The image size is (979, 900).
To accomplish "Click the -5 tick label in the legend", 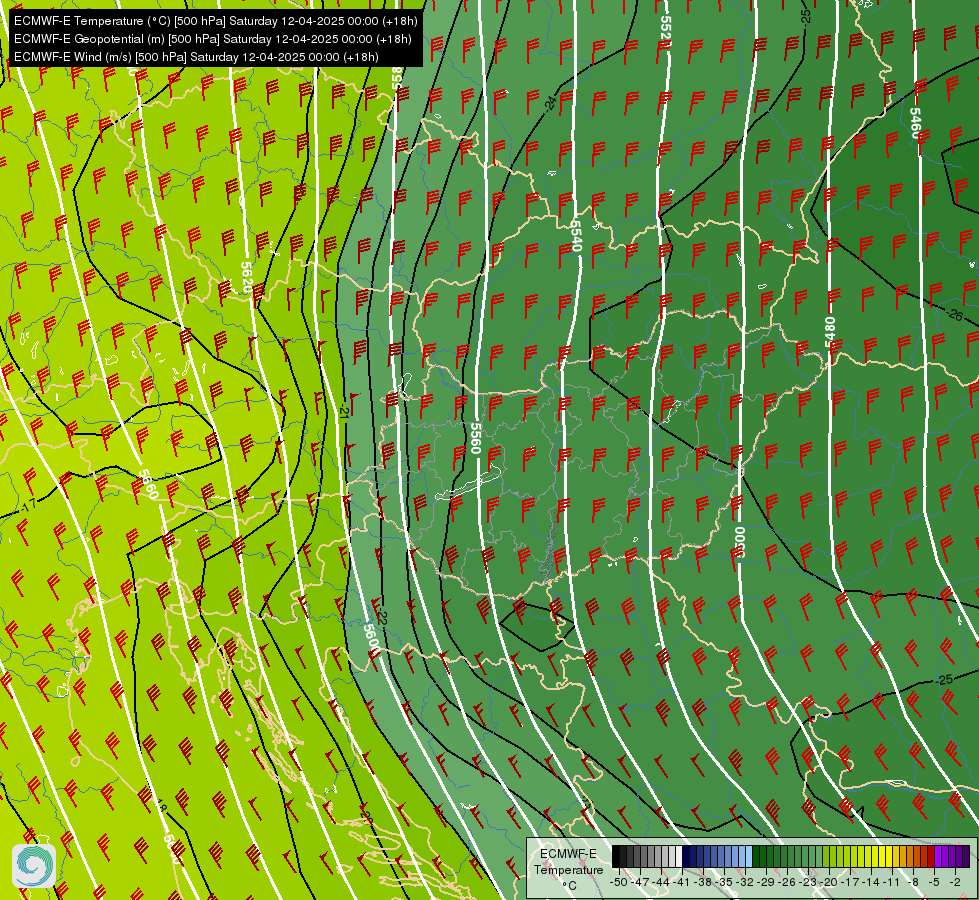I will coord(934,882).
